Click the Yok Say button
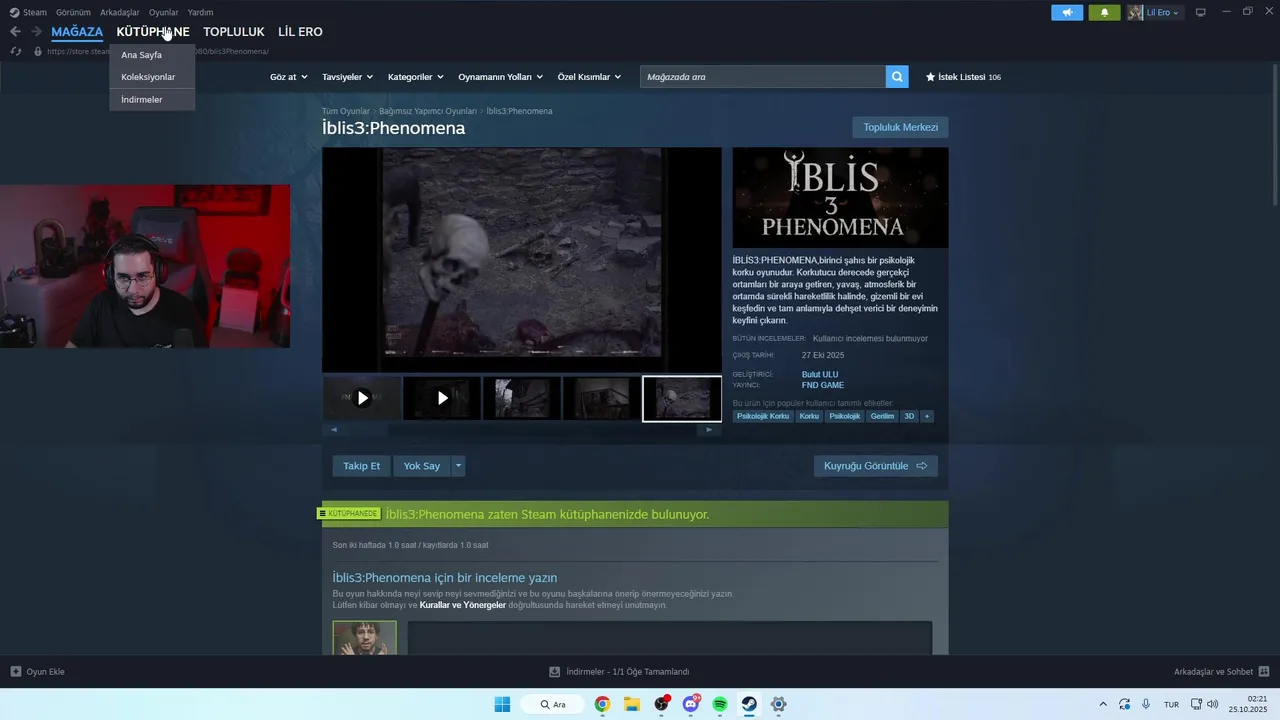The image size is (1280, 720). click(x=422, y=466)
